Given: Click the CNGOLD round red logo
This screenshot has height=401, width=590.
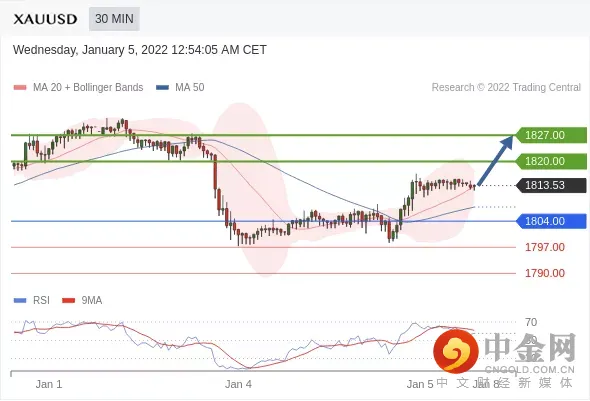Looking at the screenshot, I should click(x=456, y=351).
